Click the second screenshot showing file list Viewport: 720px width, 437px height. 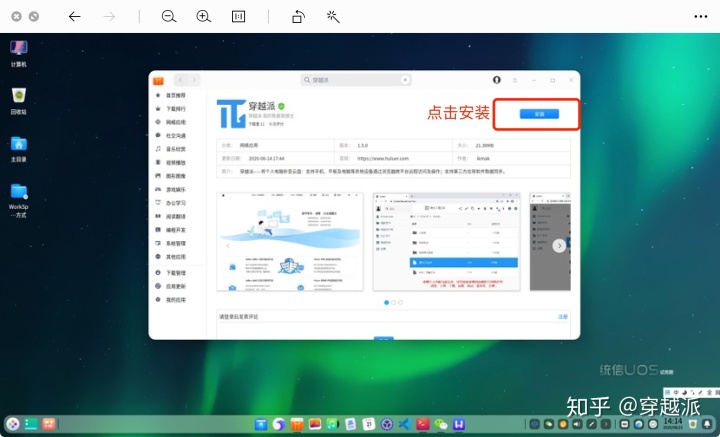click(446, 242)
